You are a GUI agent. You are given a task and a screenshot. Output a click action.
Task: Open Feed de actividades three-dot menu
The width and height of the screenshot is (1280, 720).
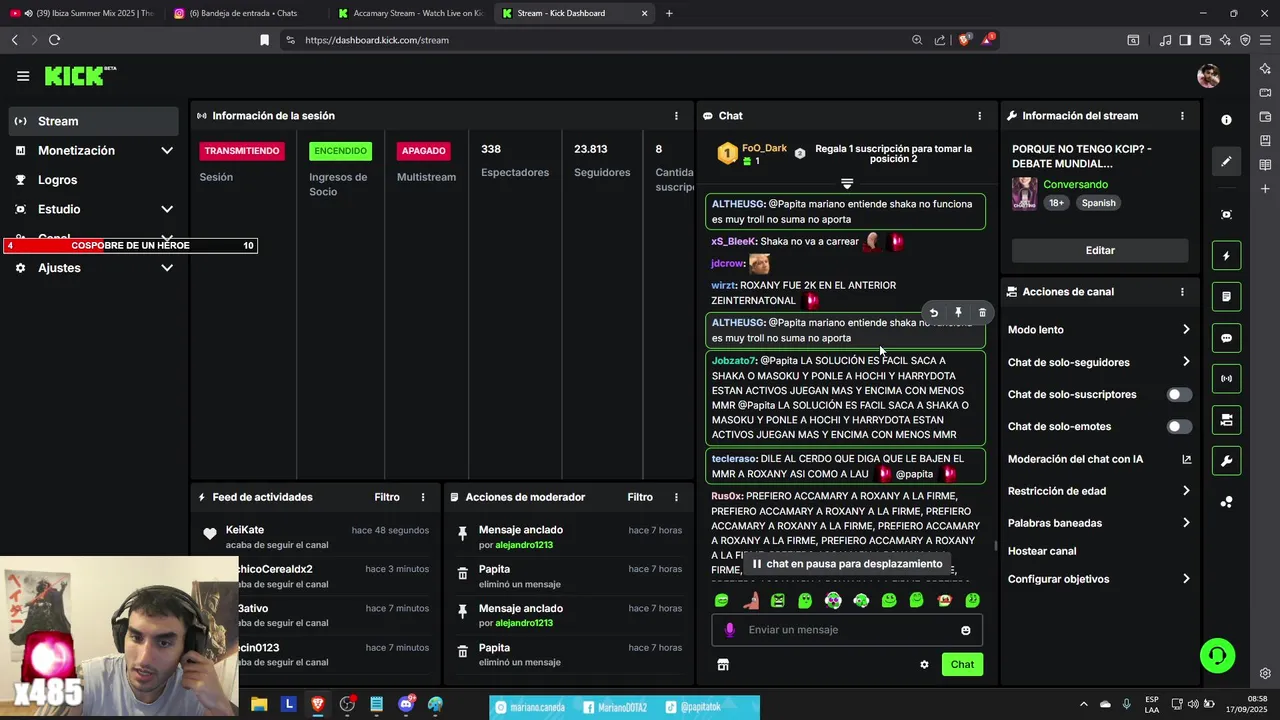tap(423, 497)
